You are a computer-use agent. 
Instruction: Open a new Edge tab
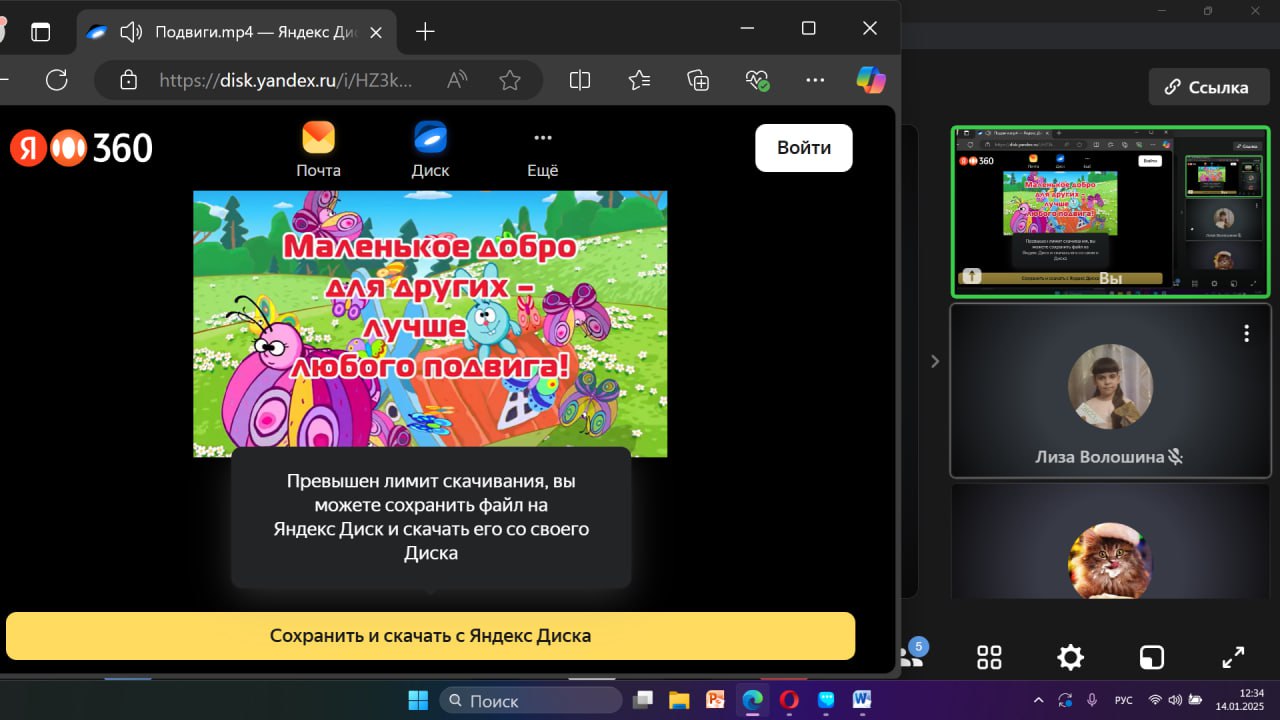(425, 32)
